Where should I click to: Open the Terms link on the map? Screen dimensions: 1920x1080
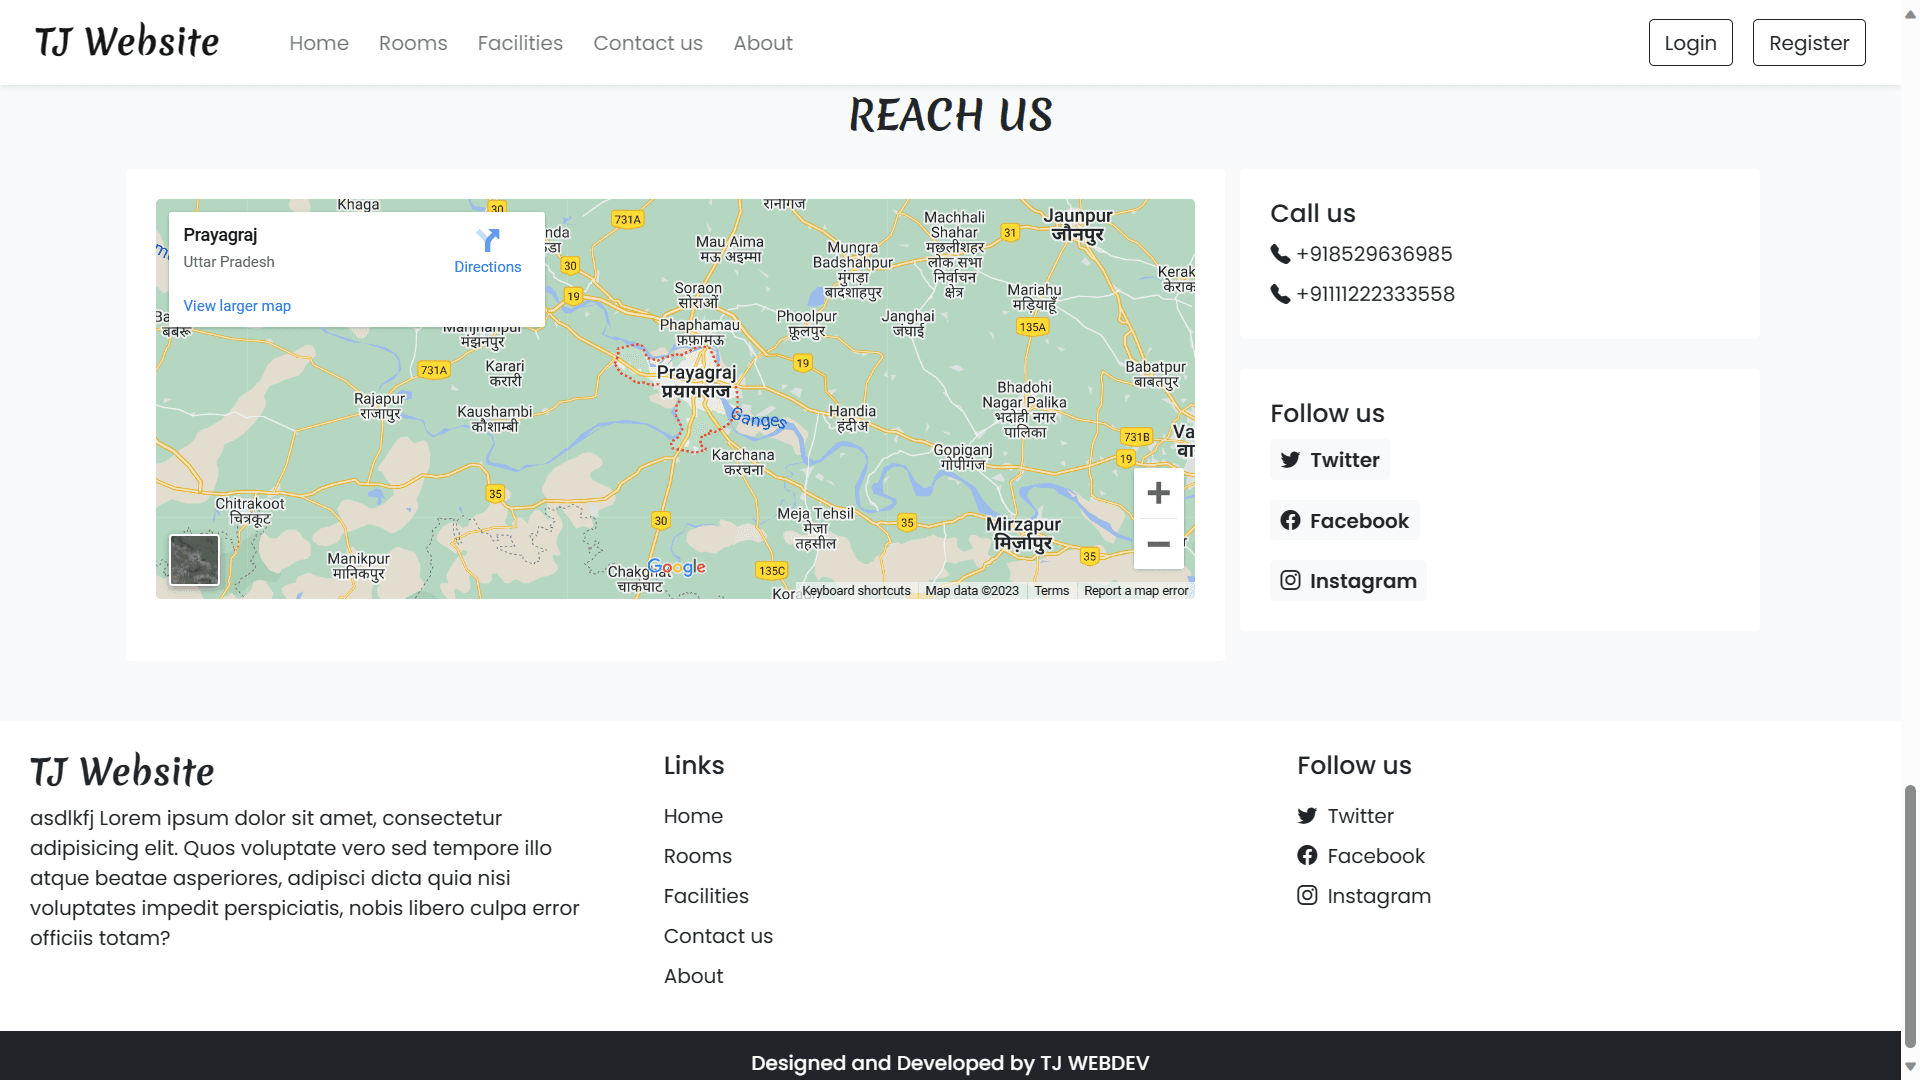click(1051, 590)
